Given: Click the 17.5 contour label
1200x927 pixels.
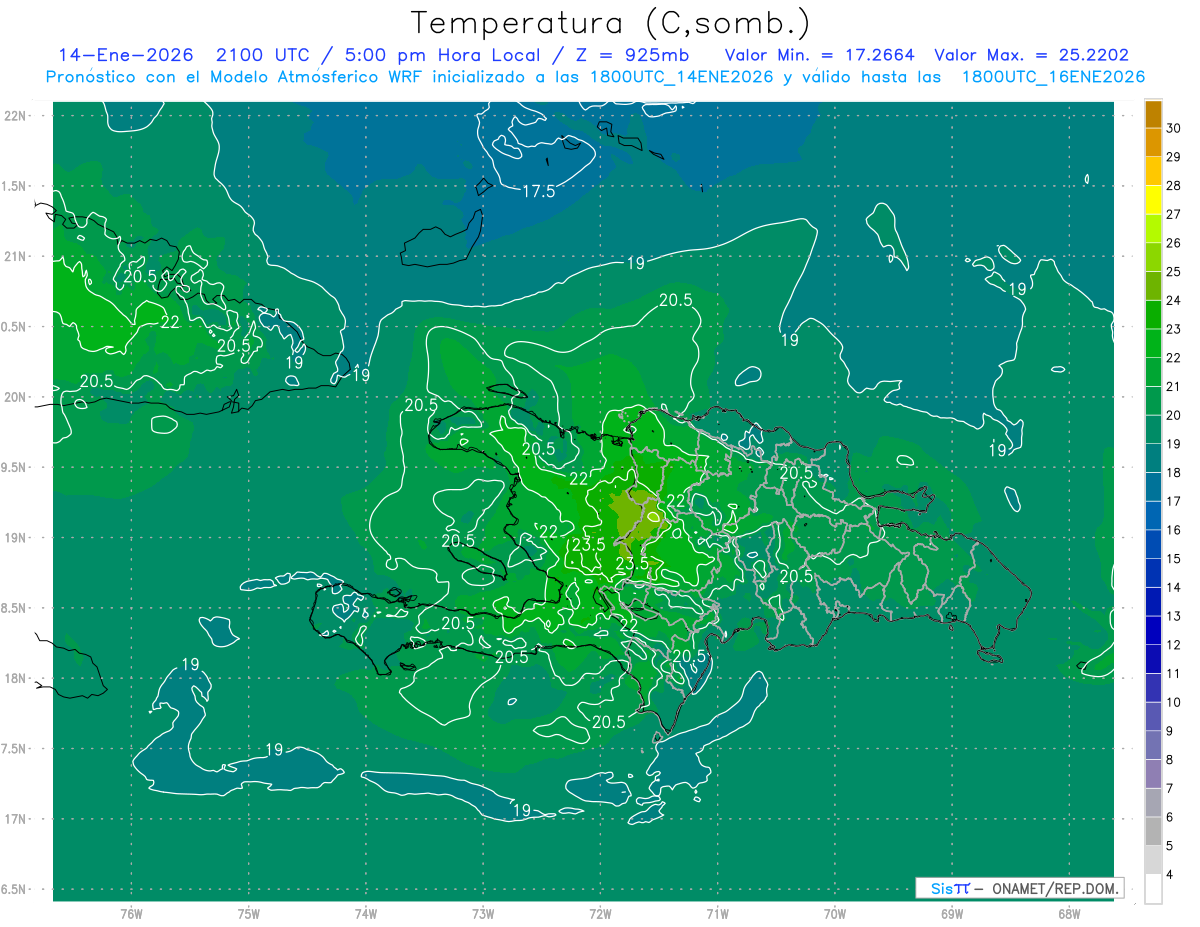Looking at the screenshot, I should coord(539,191).
